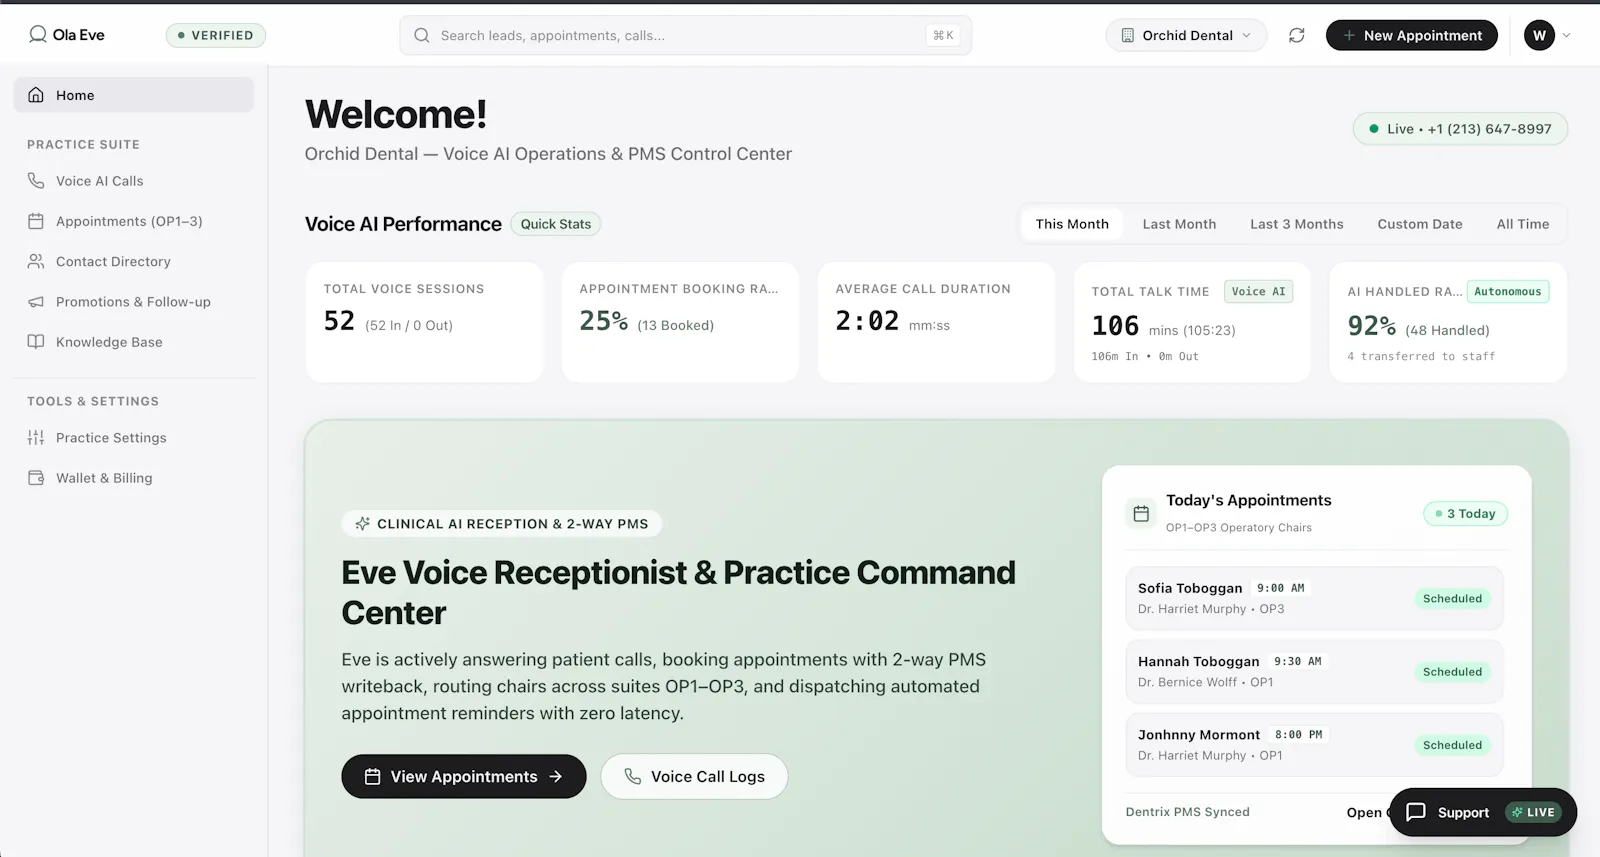Click the Ola Eve logo icon

[x=38, y=35]
